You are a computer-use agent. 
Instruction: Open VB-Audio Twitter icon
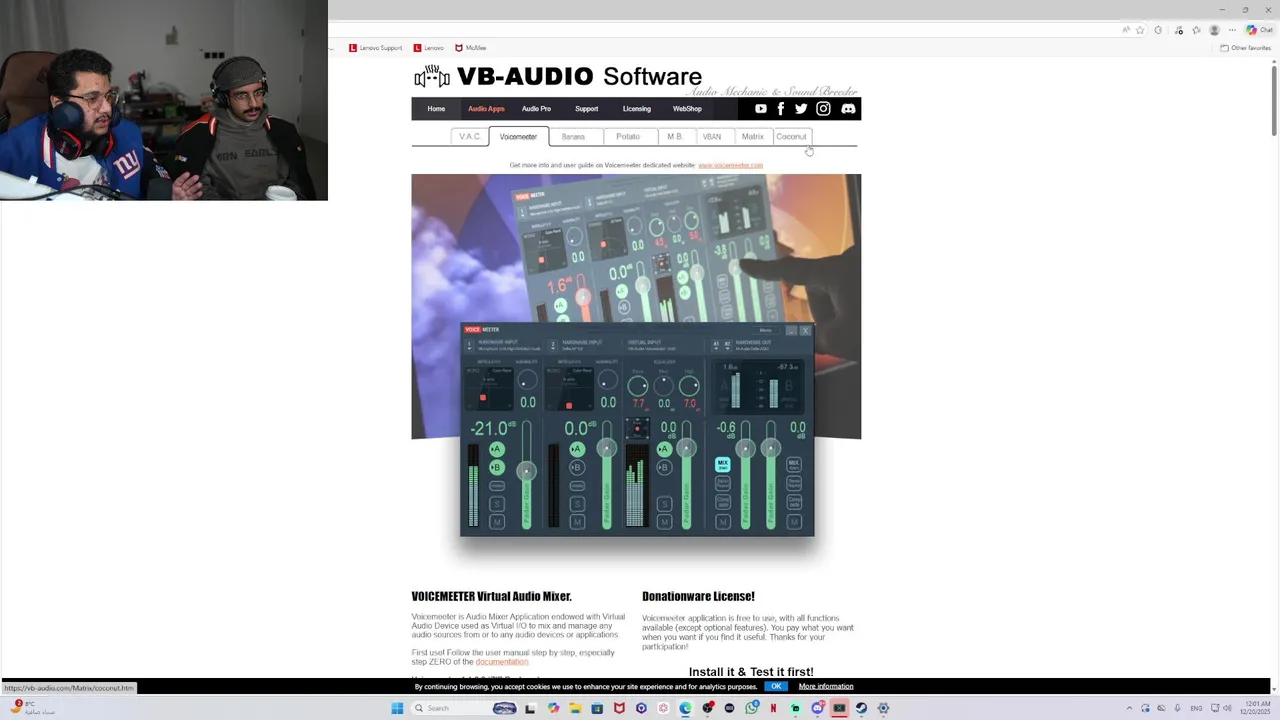801,109
